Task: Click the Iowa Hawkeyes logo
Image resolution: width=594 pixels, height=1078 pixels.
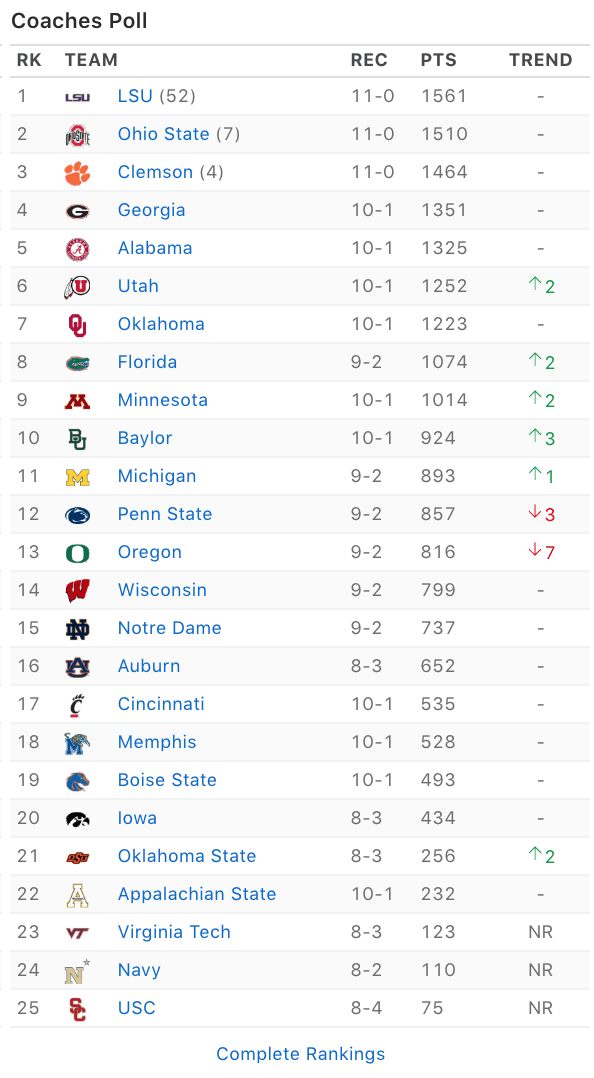Action: point(78,819)
